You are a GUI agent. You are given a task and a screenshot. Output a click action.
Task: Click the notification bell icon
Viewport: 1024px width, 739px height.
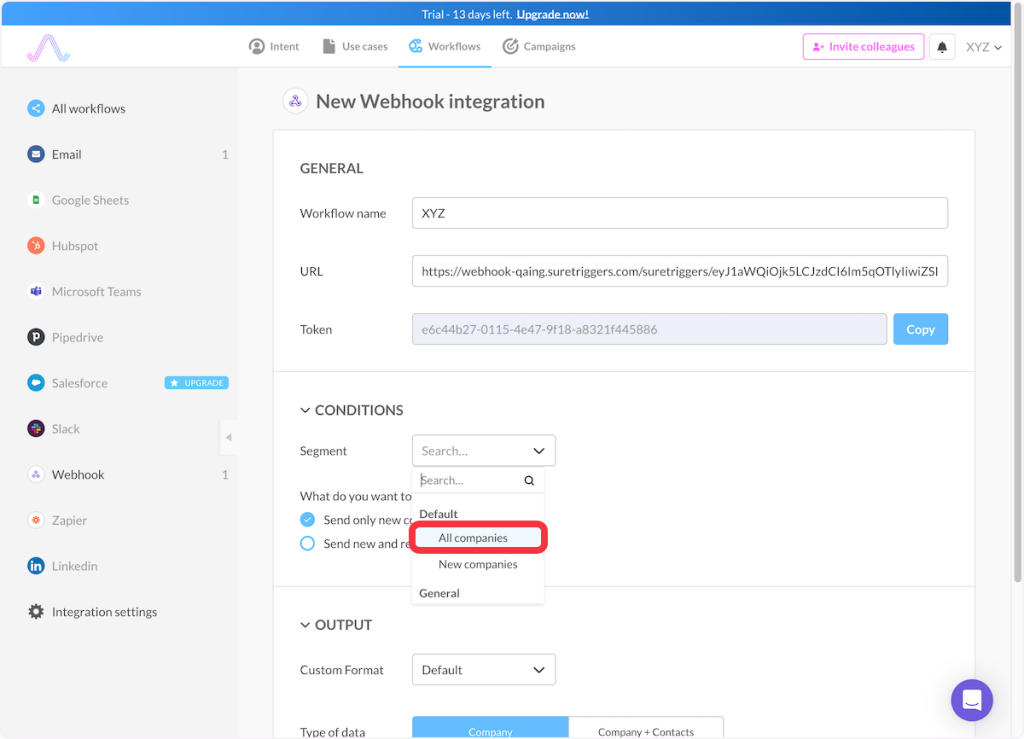pos(942,47)
